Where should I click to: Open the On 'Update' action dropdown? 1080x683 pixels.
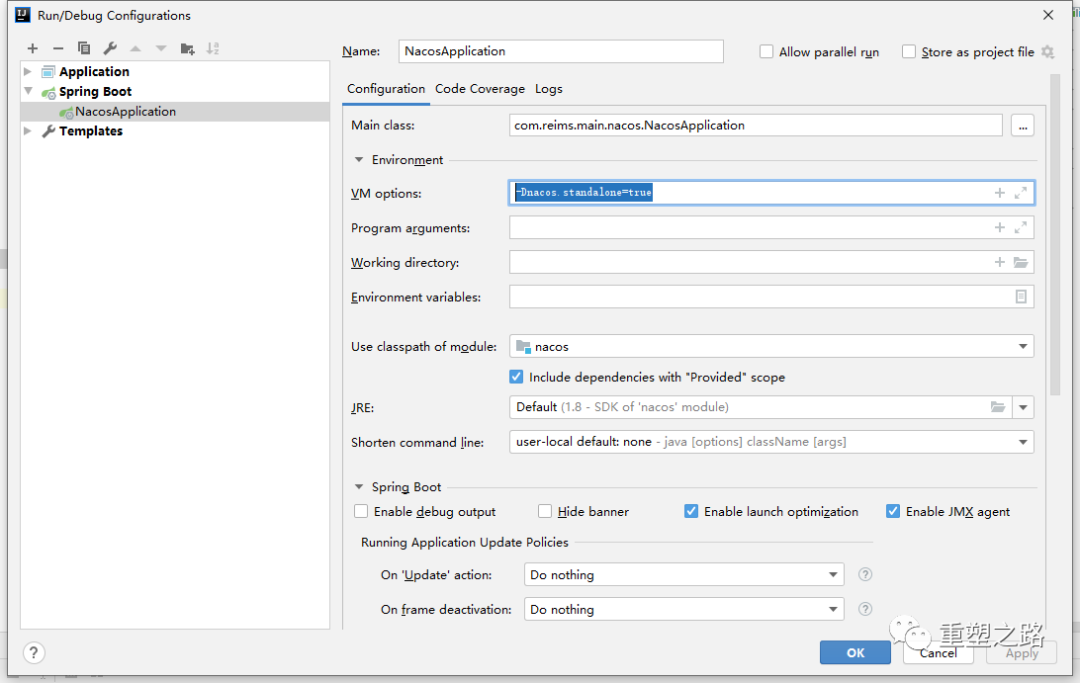pos(833,575)
